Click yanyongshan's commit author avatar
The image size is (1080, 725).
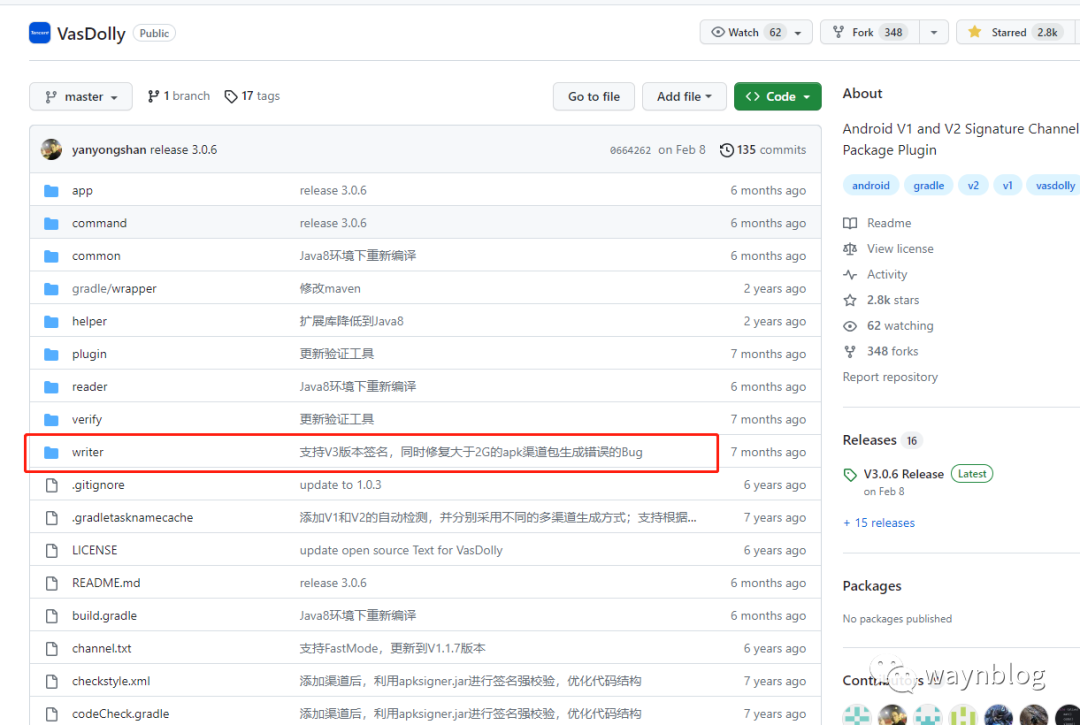51,149
